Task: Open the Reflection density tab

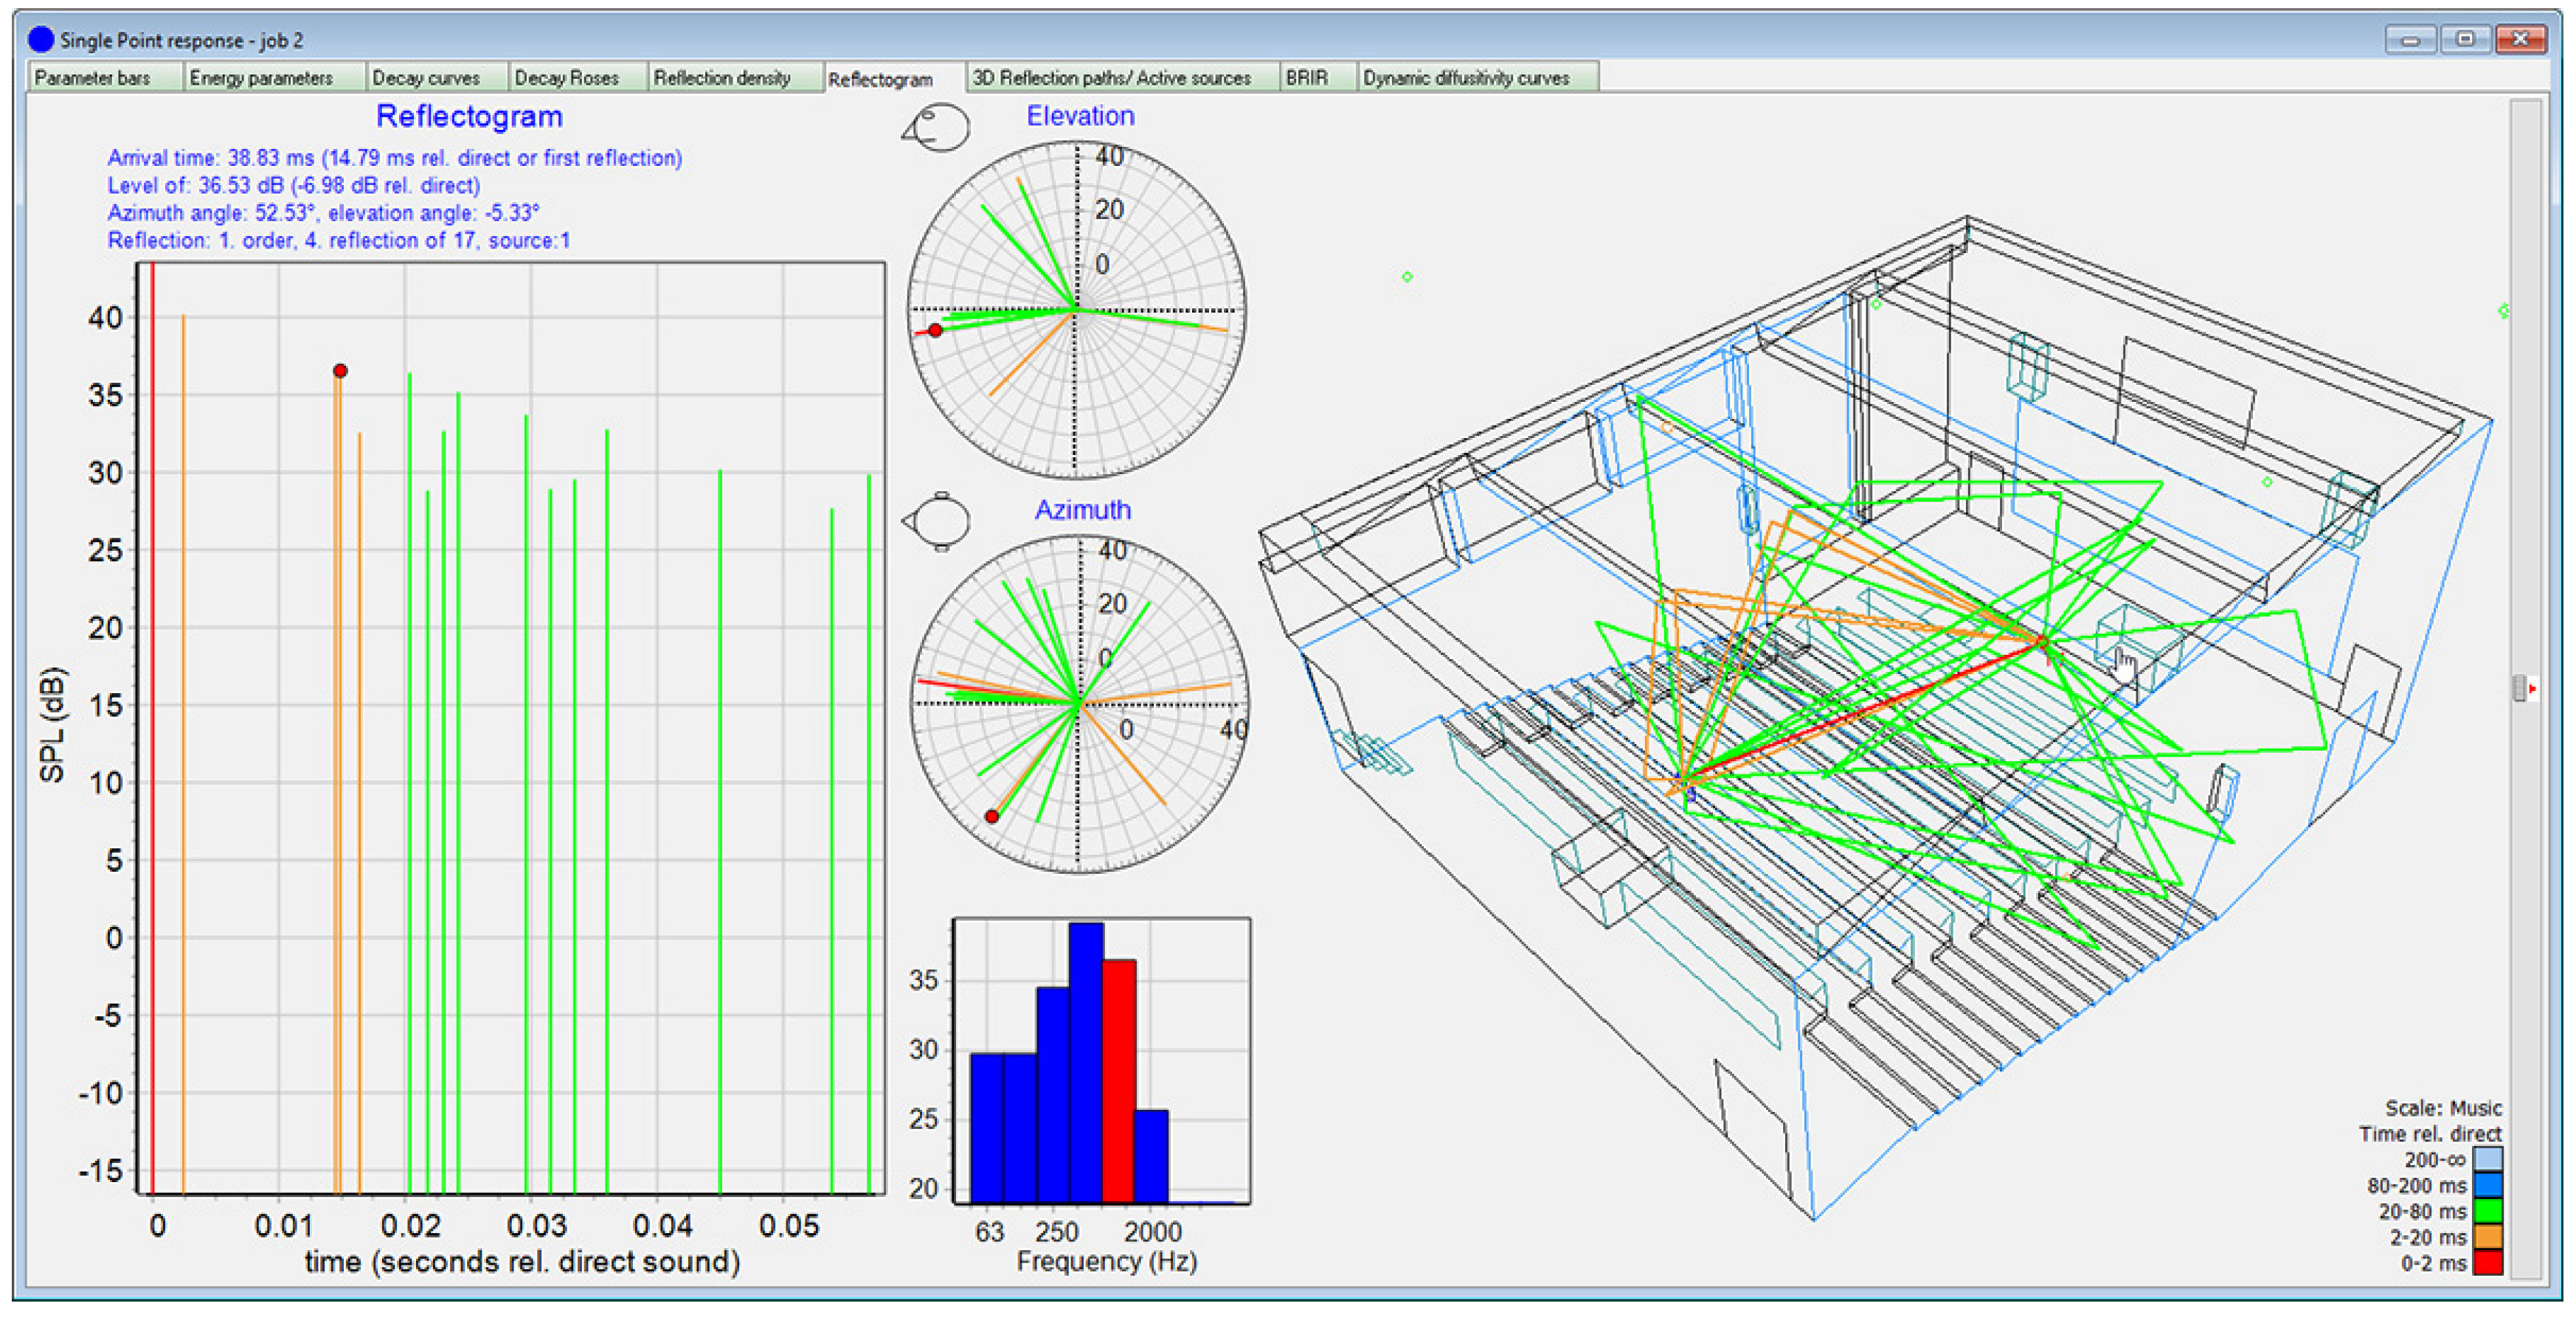Action: (x=722, y=78)
